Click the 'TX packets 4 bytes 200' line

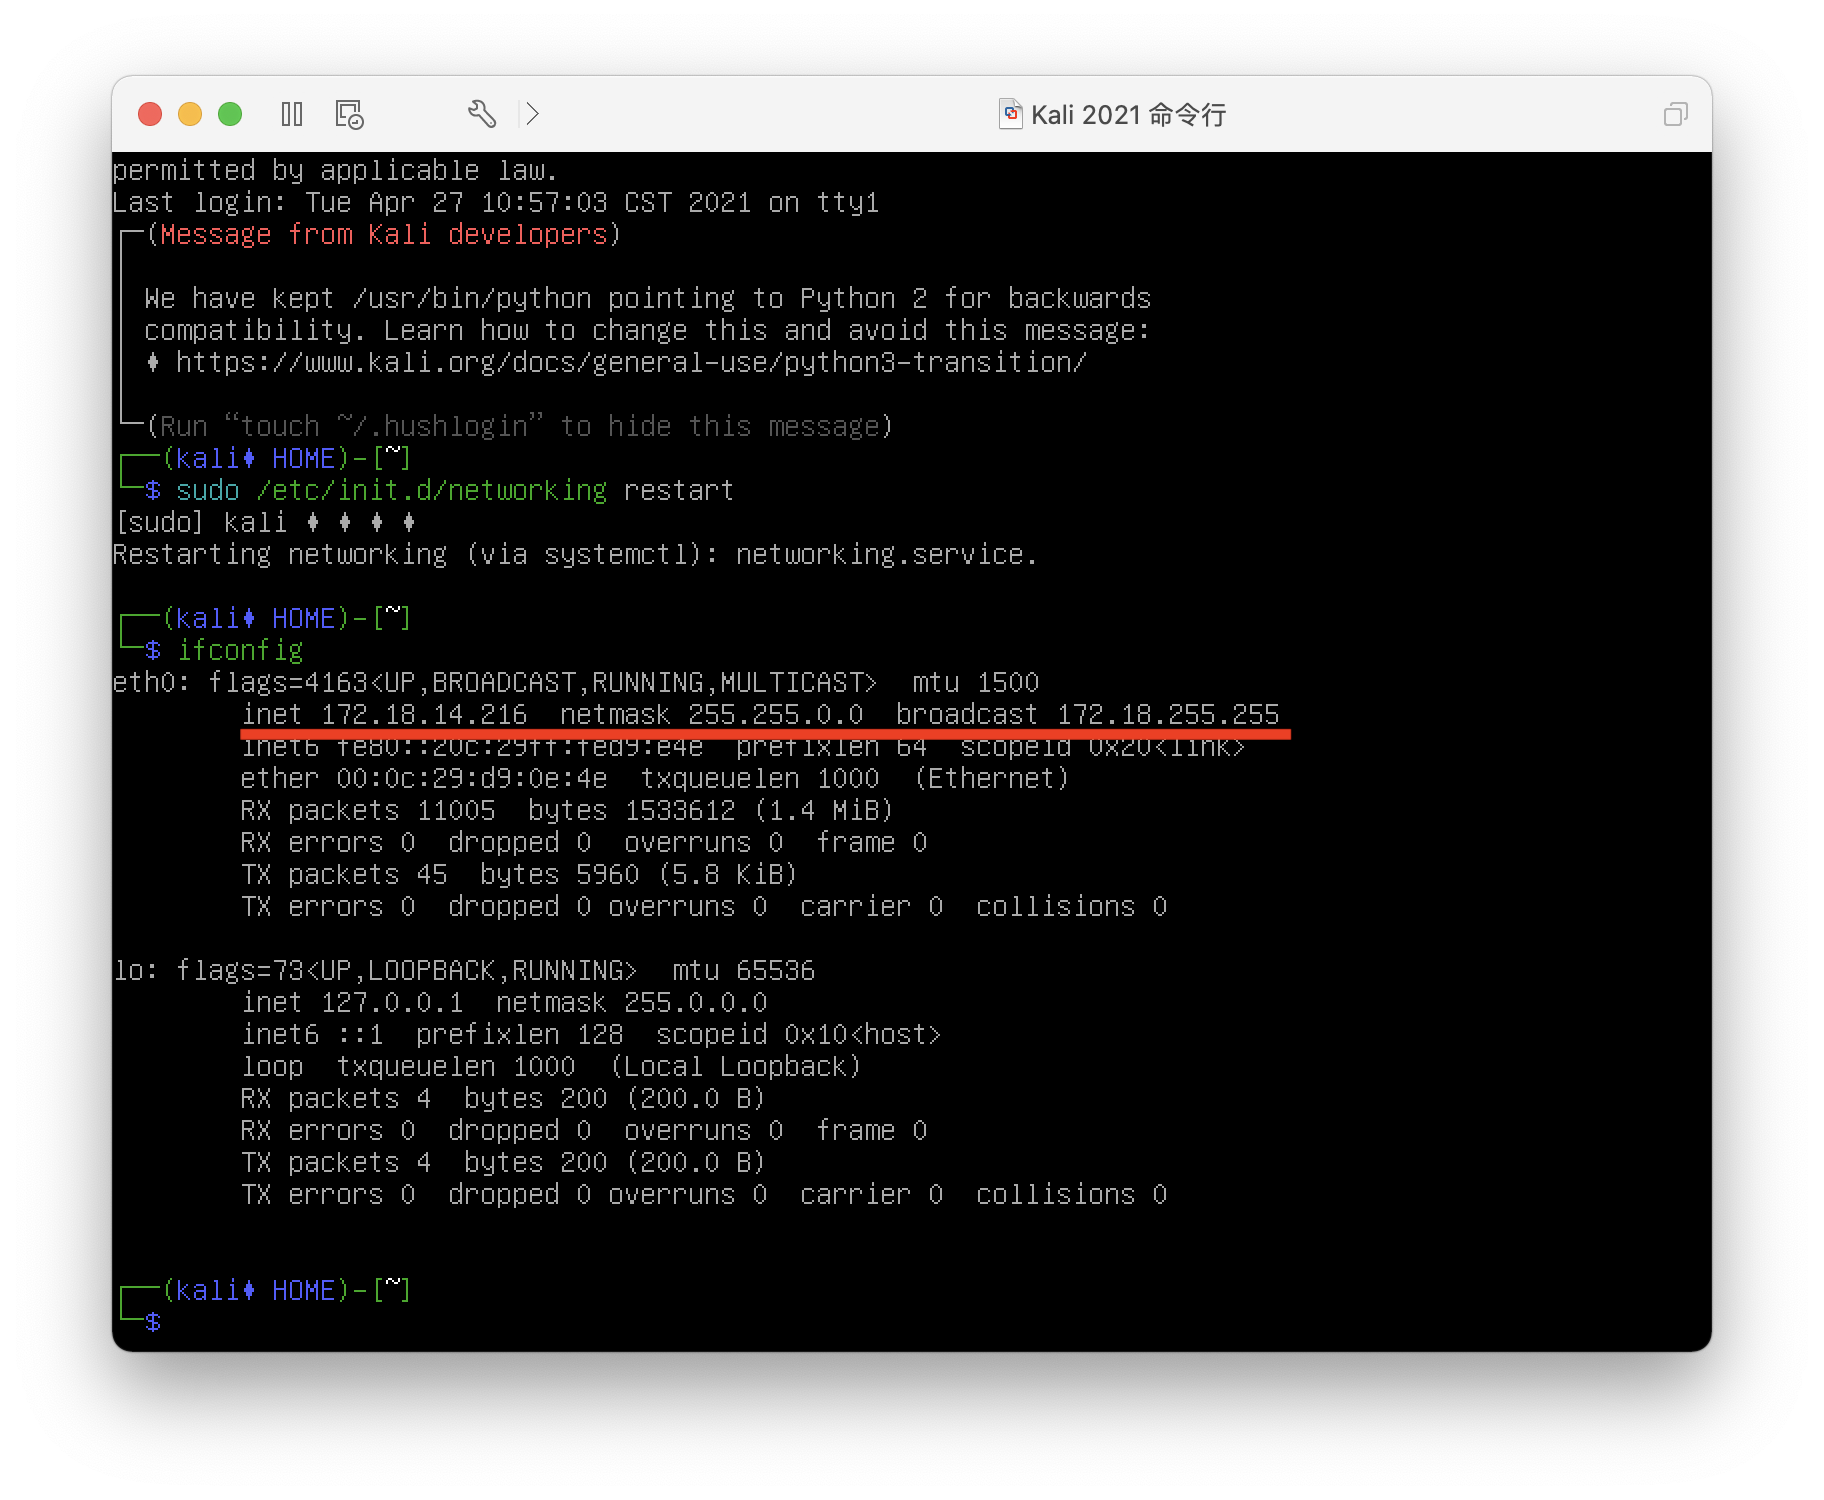503,1162
